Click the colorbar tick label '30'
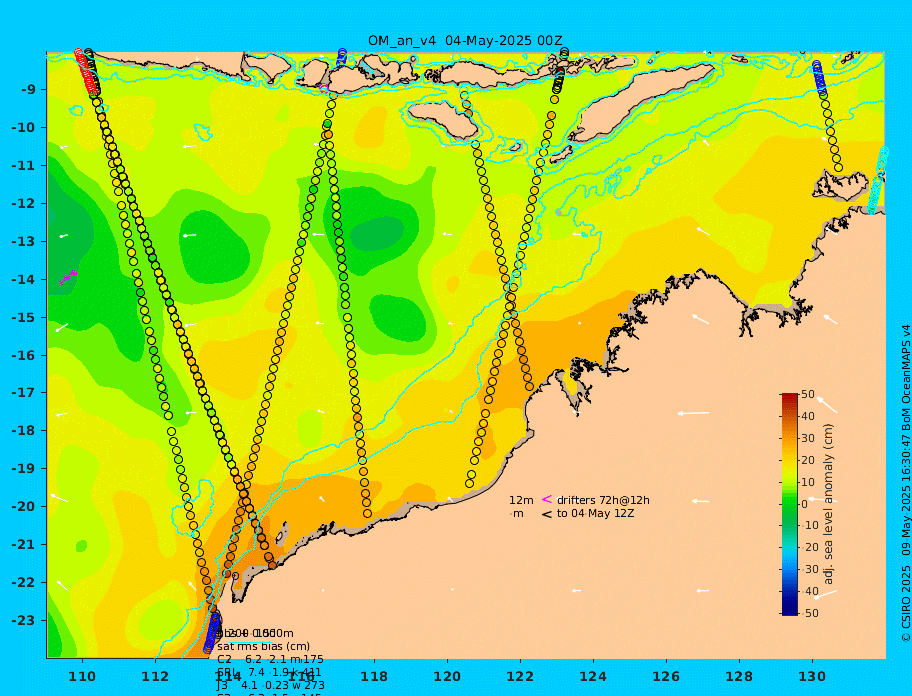Screen dimensions: 912x696 (x=808, y=438)
